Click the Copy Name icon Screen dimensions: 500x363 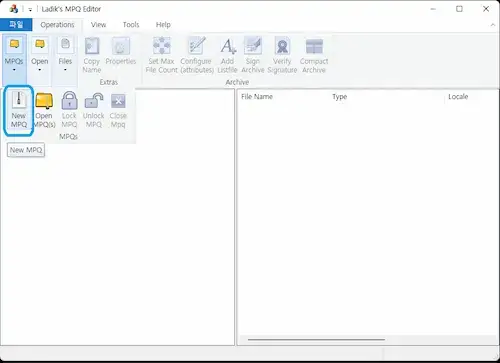click(92, 46)
